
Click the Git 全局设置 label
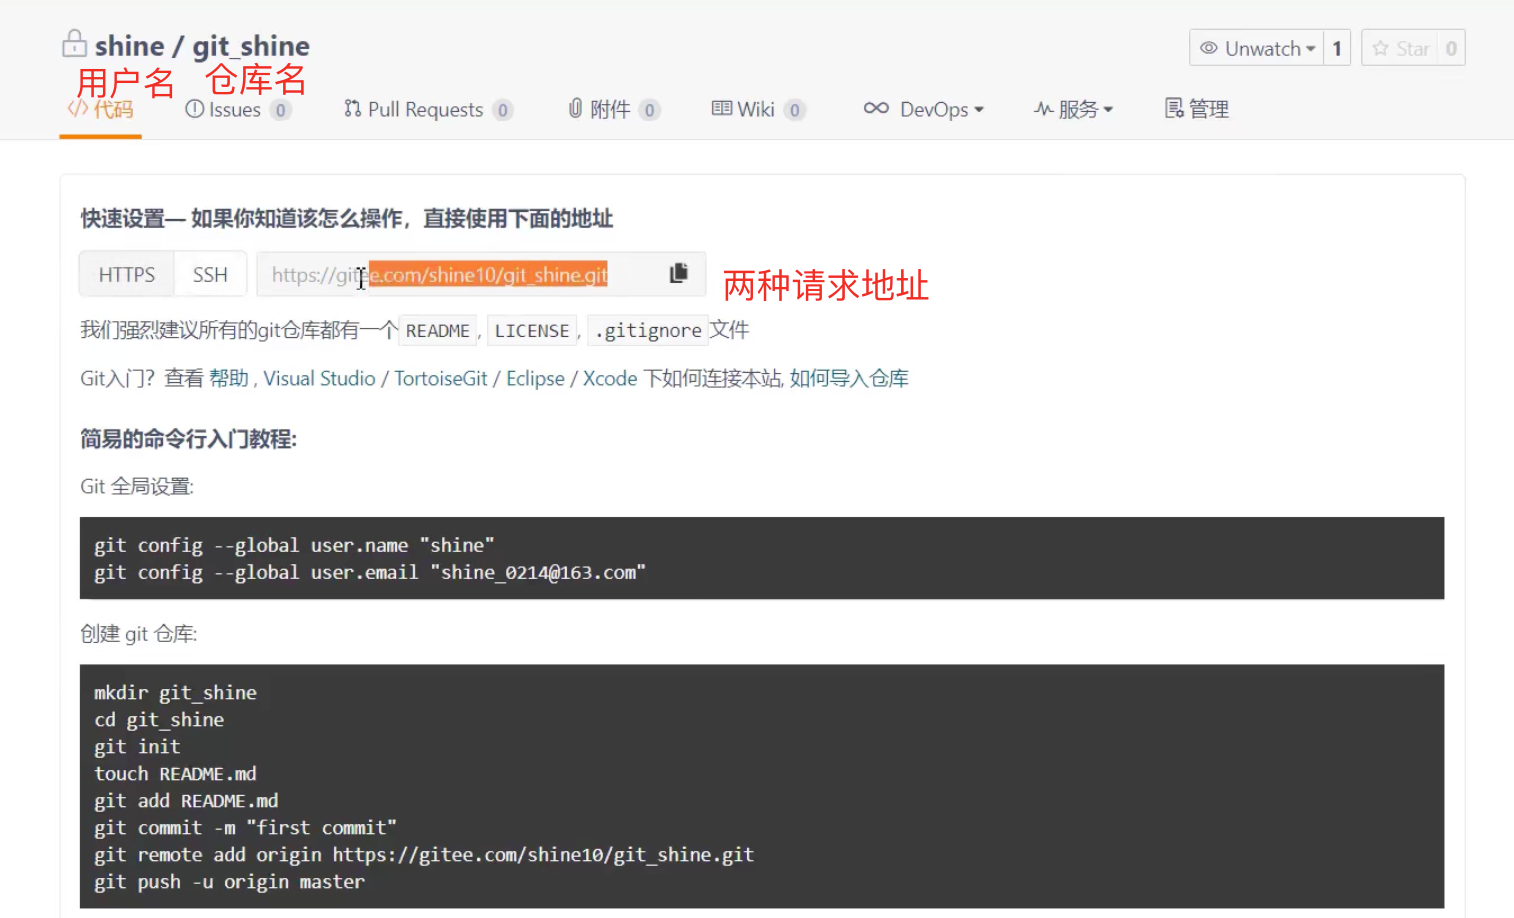pos(137,486)
